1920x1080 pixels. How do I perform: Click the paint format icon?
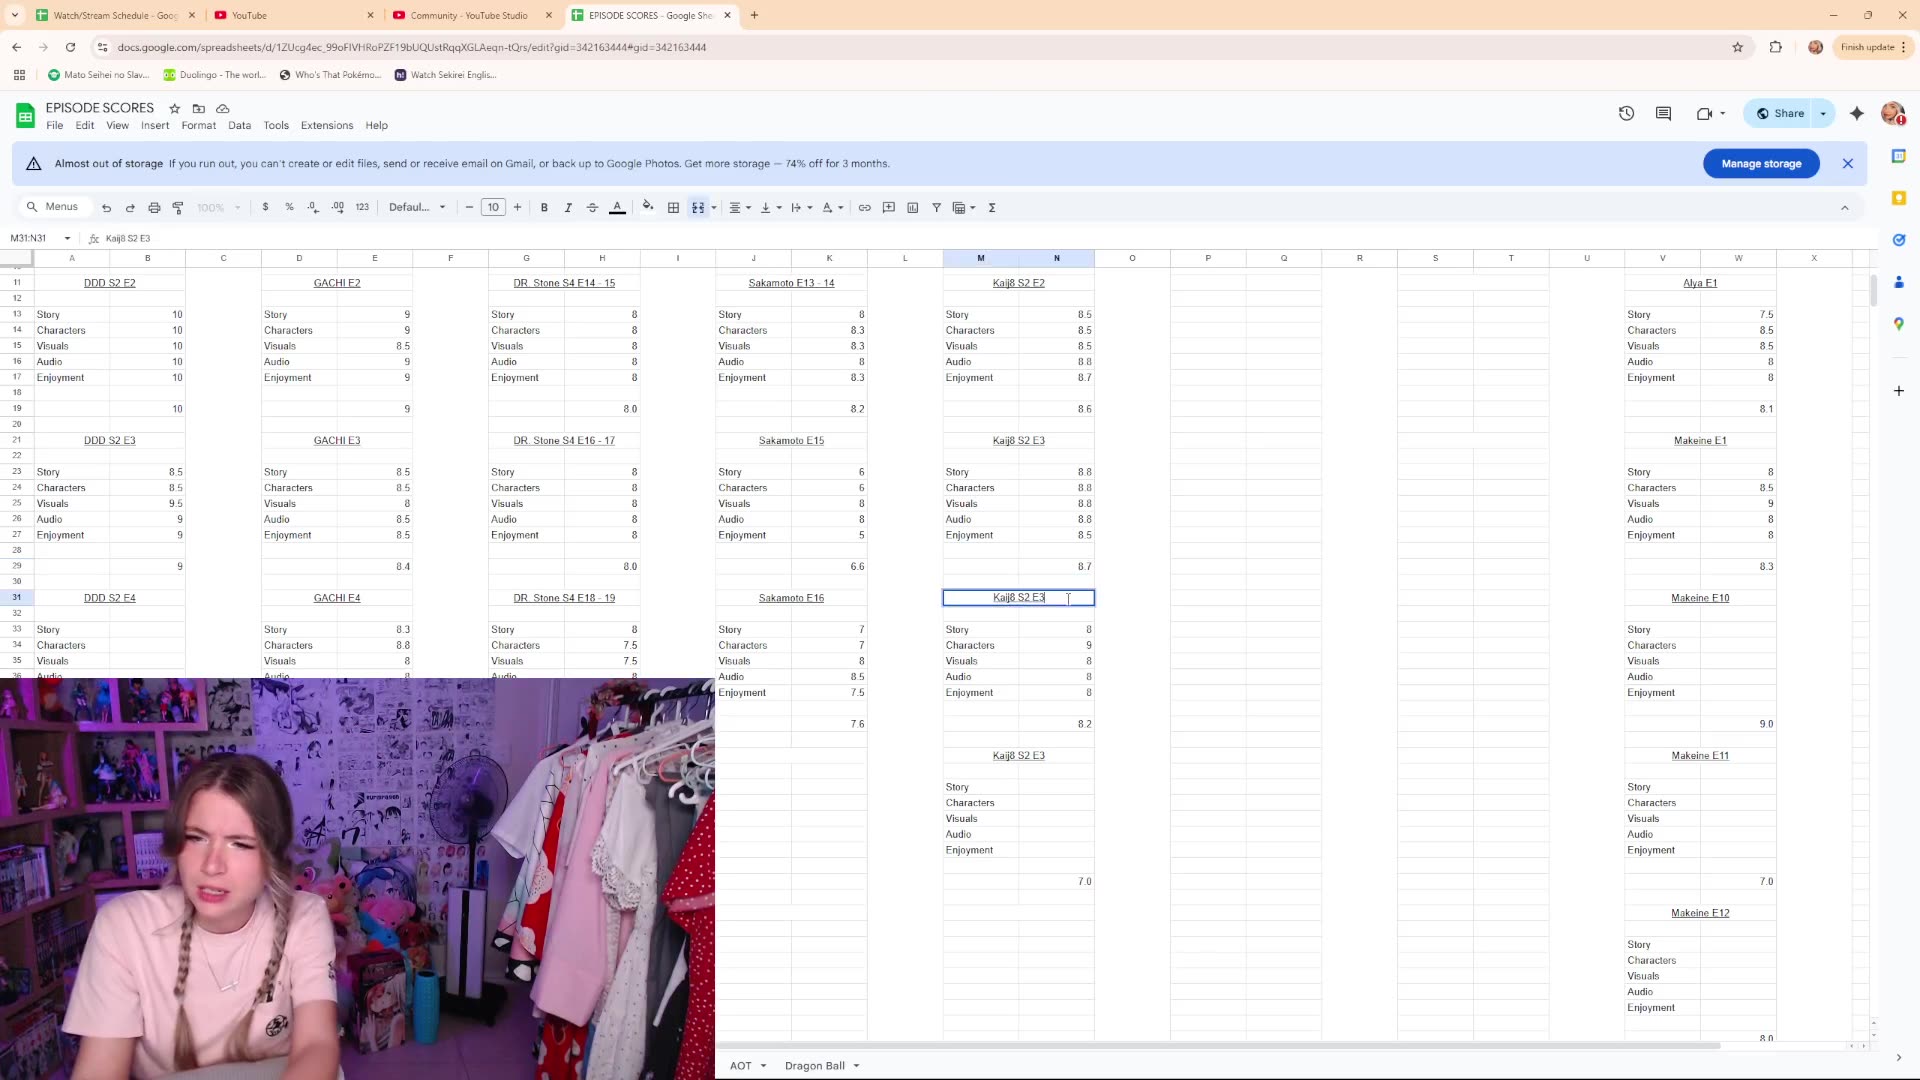[178, 208]
